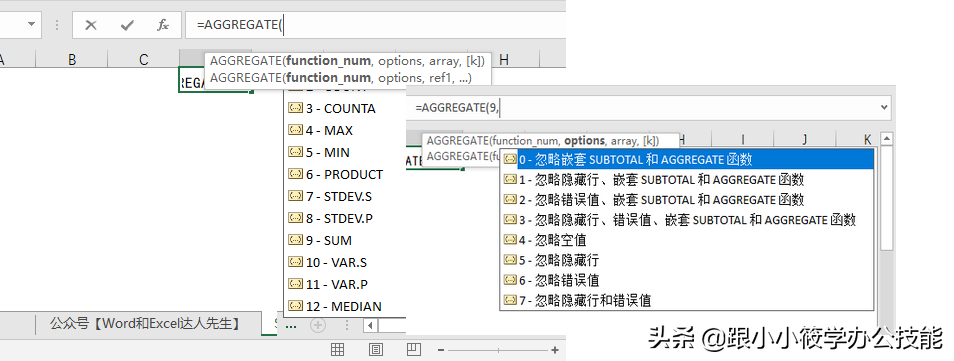
Task: Choose 7 - STDEV.S from function list
Action: [344, 196]
